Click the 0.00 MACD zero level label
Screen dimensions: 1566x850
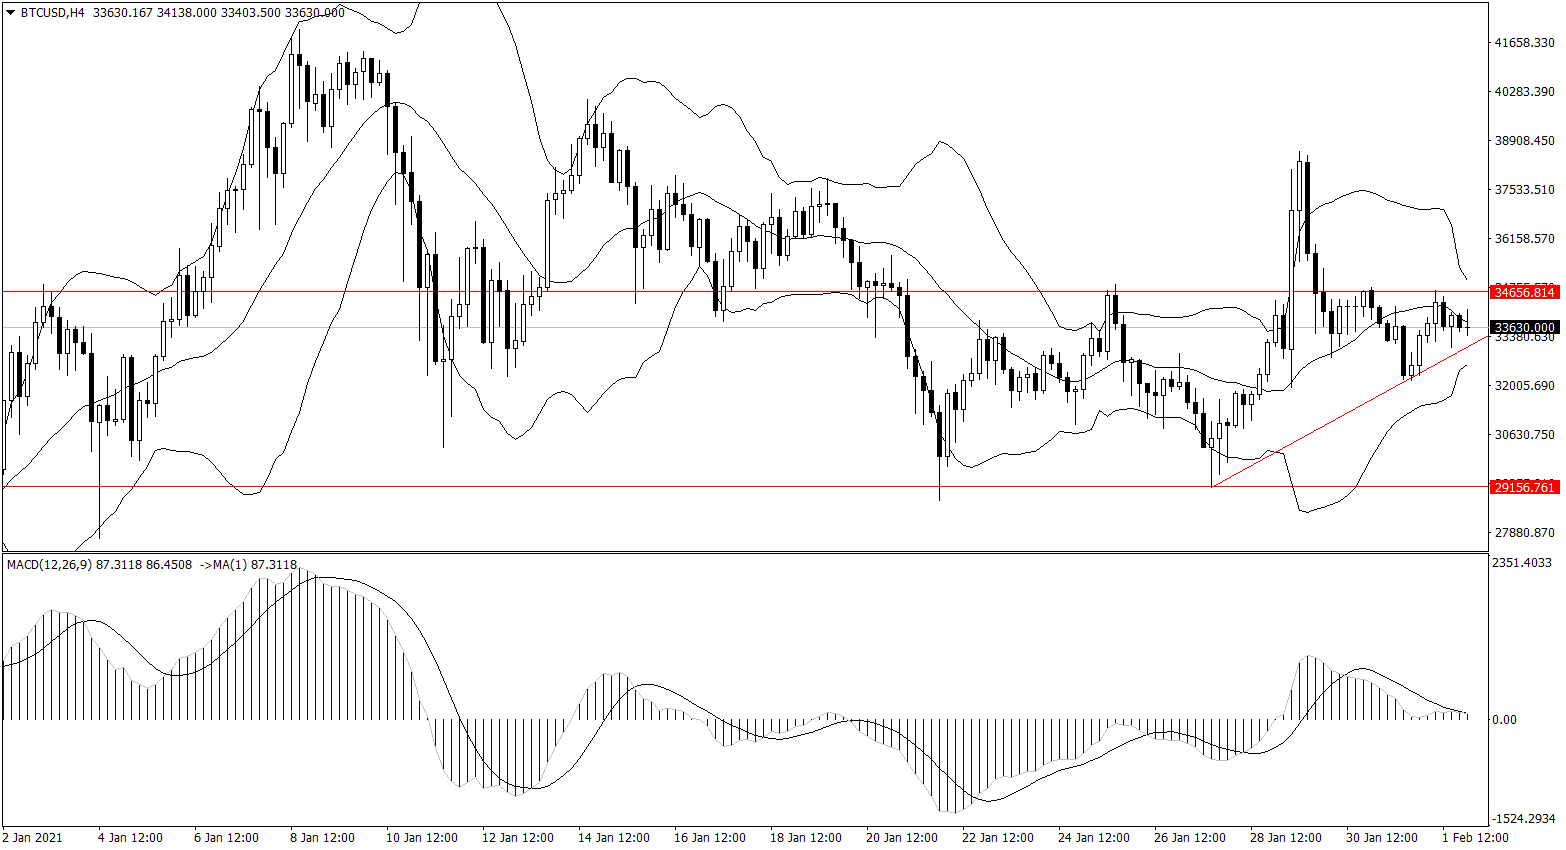tap(1504, 720)
